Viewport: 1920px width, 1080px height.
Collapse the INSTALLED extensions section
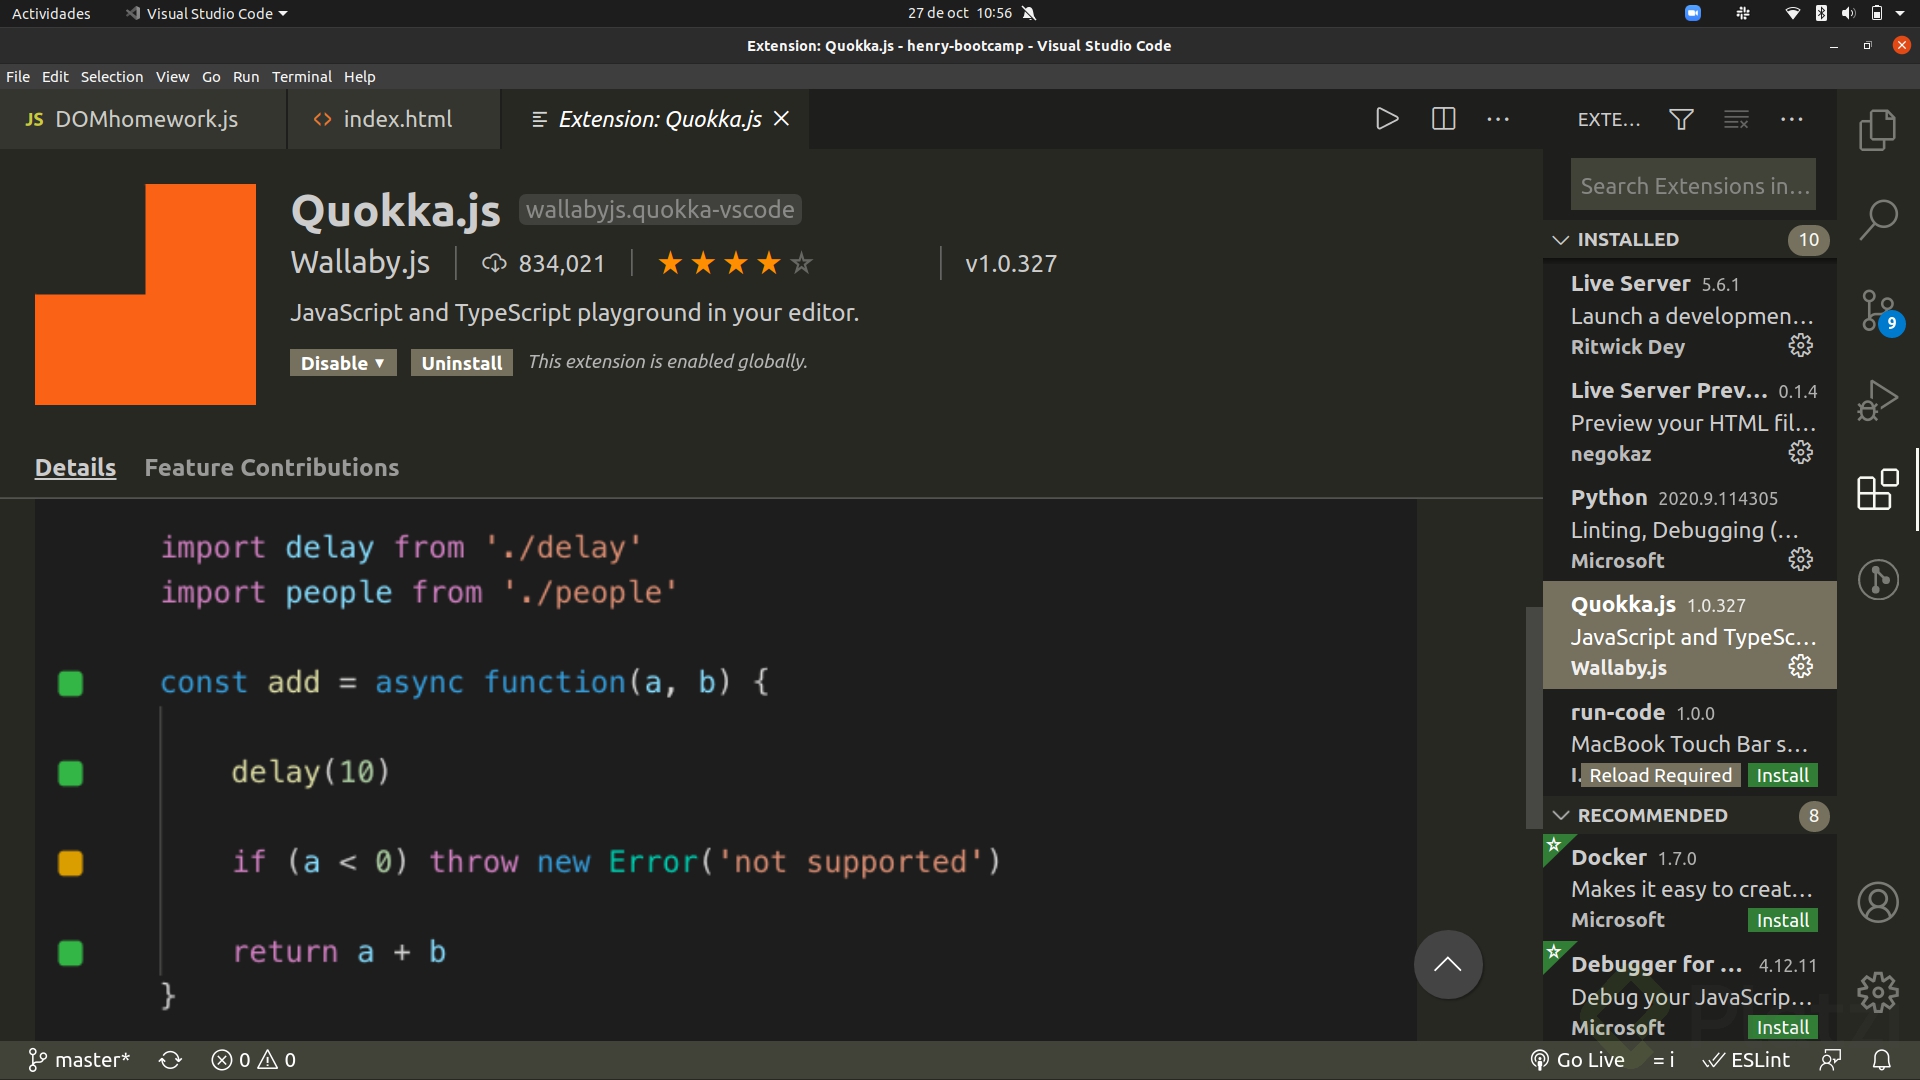pos(1690,240)
